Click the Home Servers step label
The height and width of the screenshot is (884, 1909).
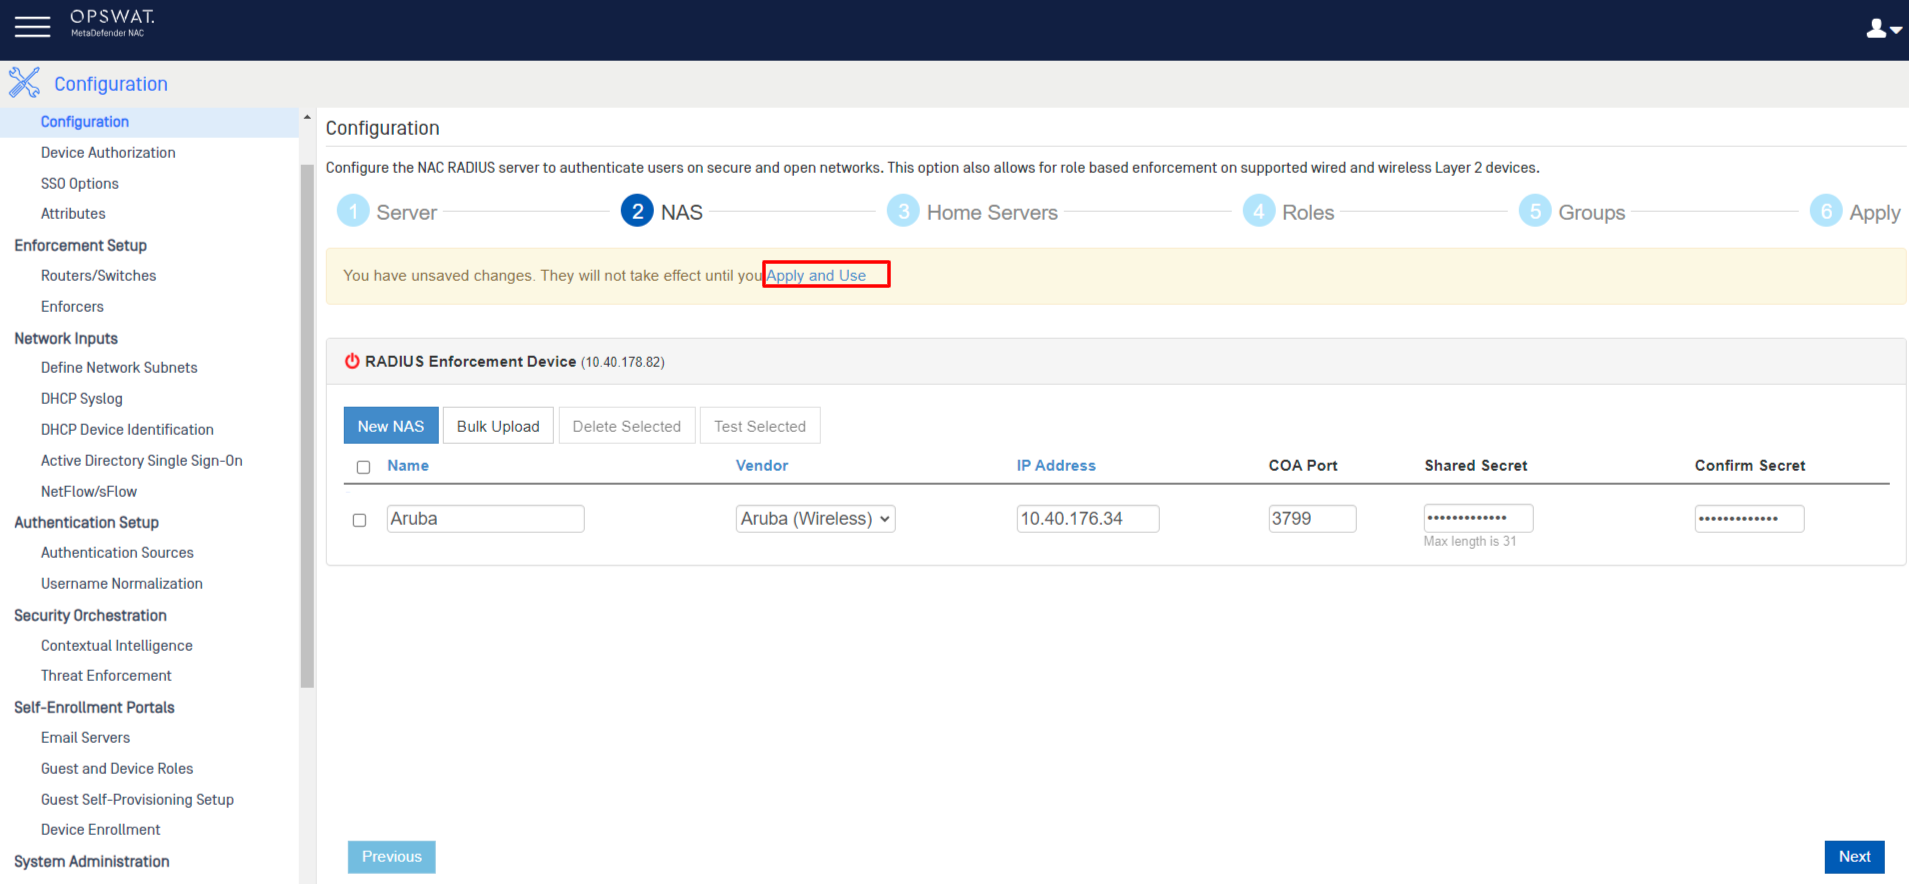click(x=992, y=212)
